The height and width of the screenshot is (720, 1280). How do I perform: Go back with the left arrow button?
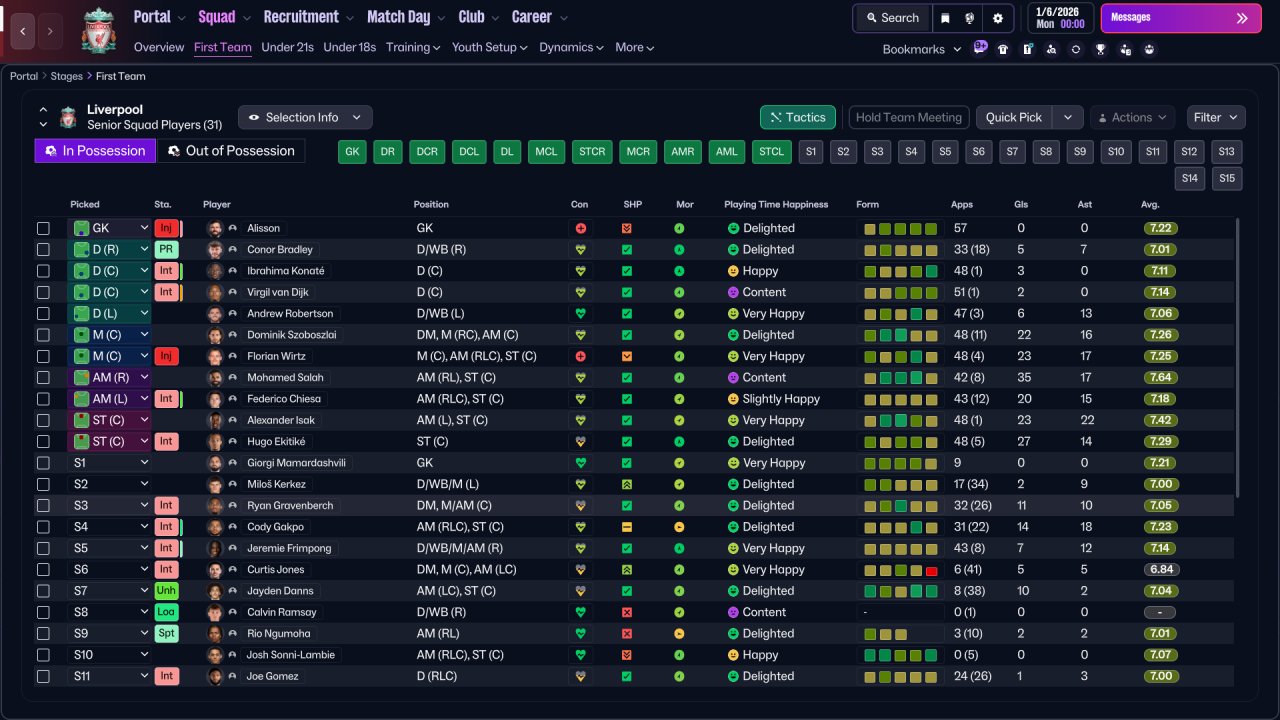(x=22, y=31)
